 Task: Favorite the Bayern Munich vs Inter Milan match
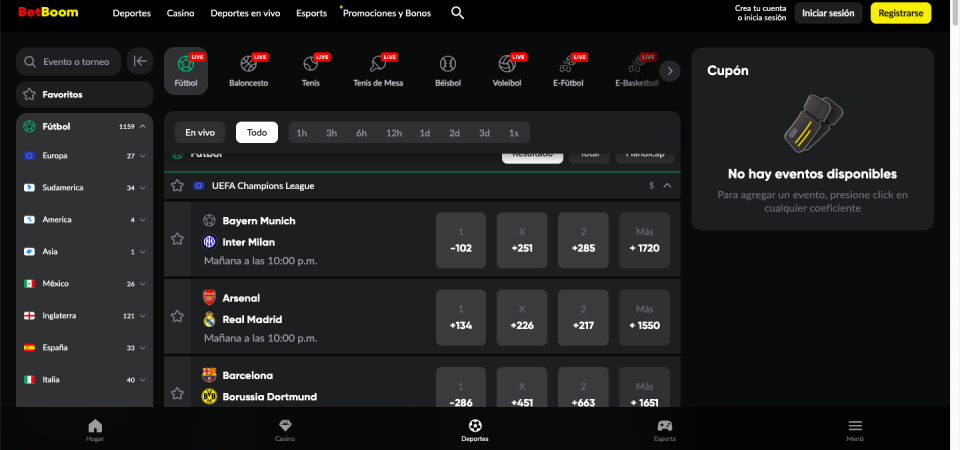click(178, 239)
